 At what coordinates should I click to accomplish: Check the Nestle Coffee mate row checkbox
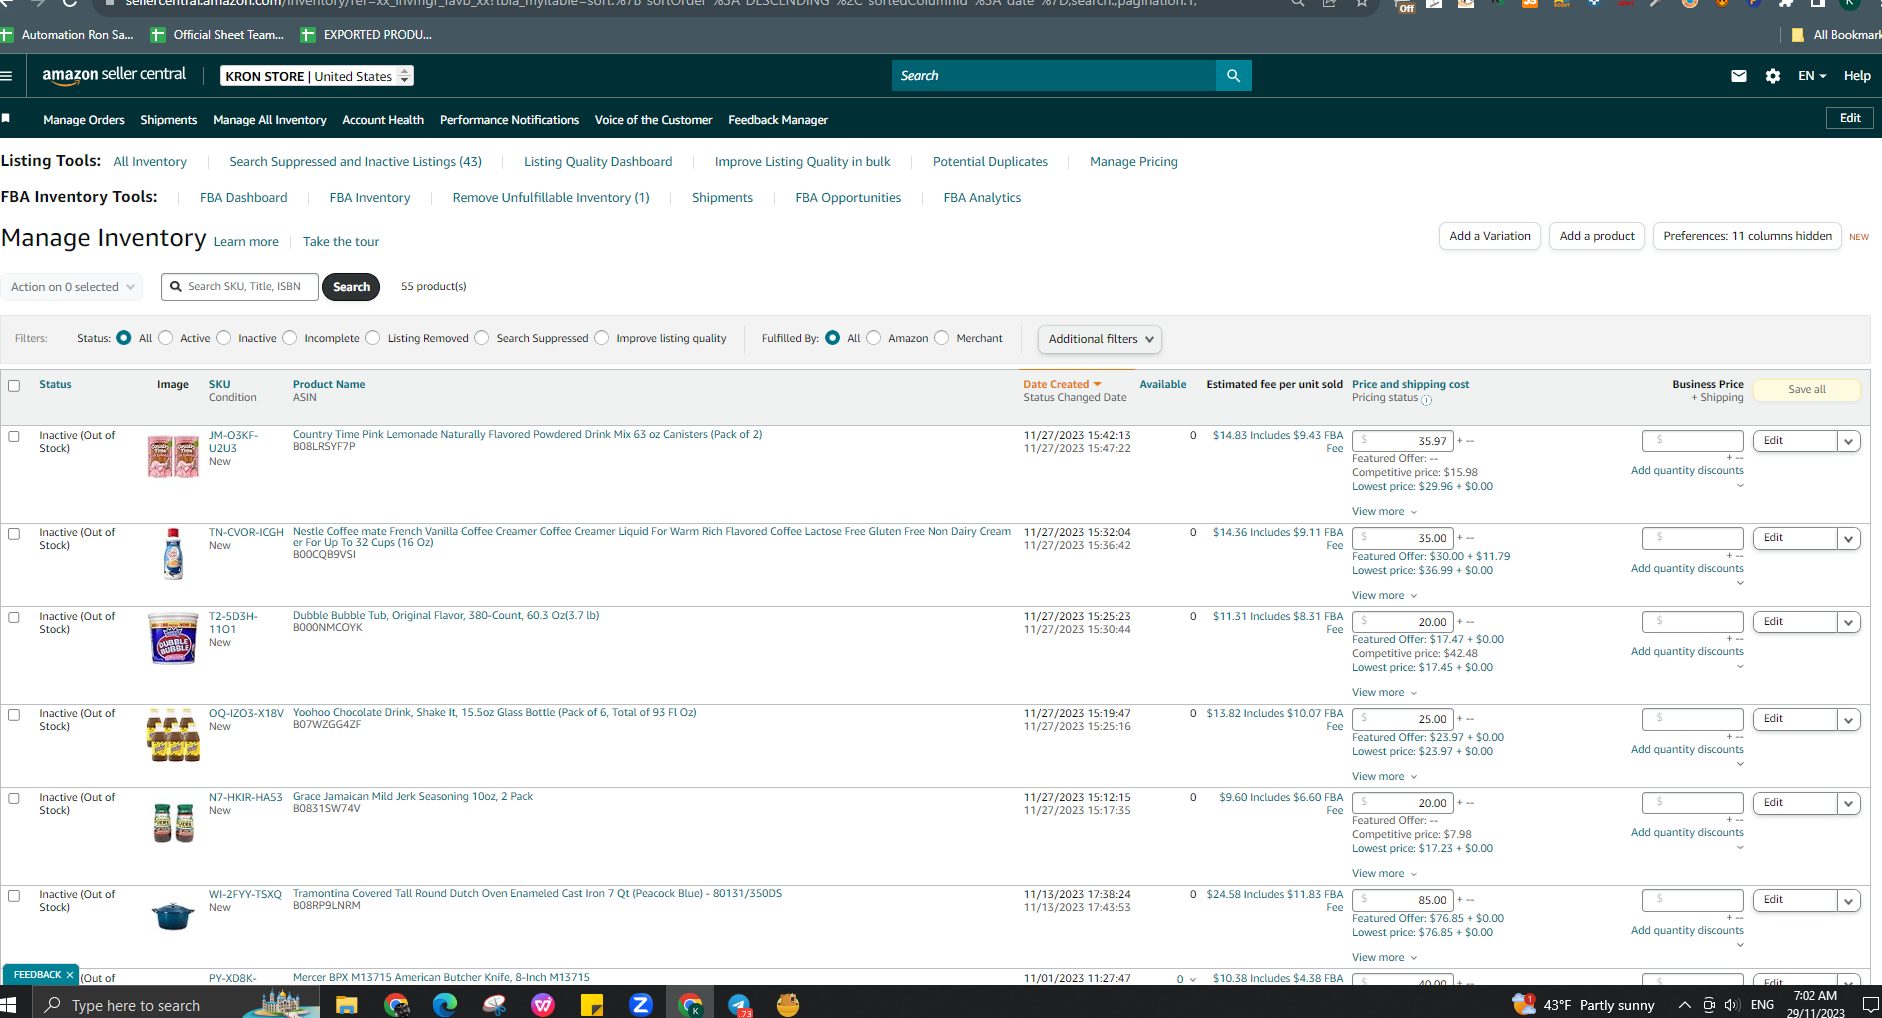[x=14, y=534]
